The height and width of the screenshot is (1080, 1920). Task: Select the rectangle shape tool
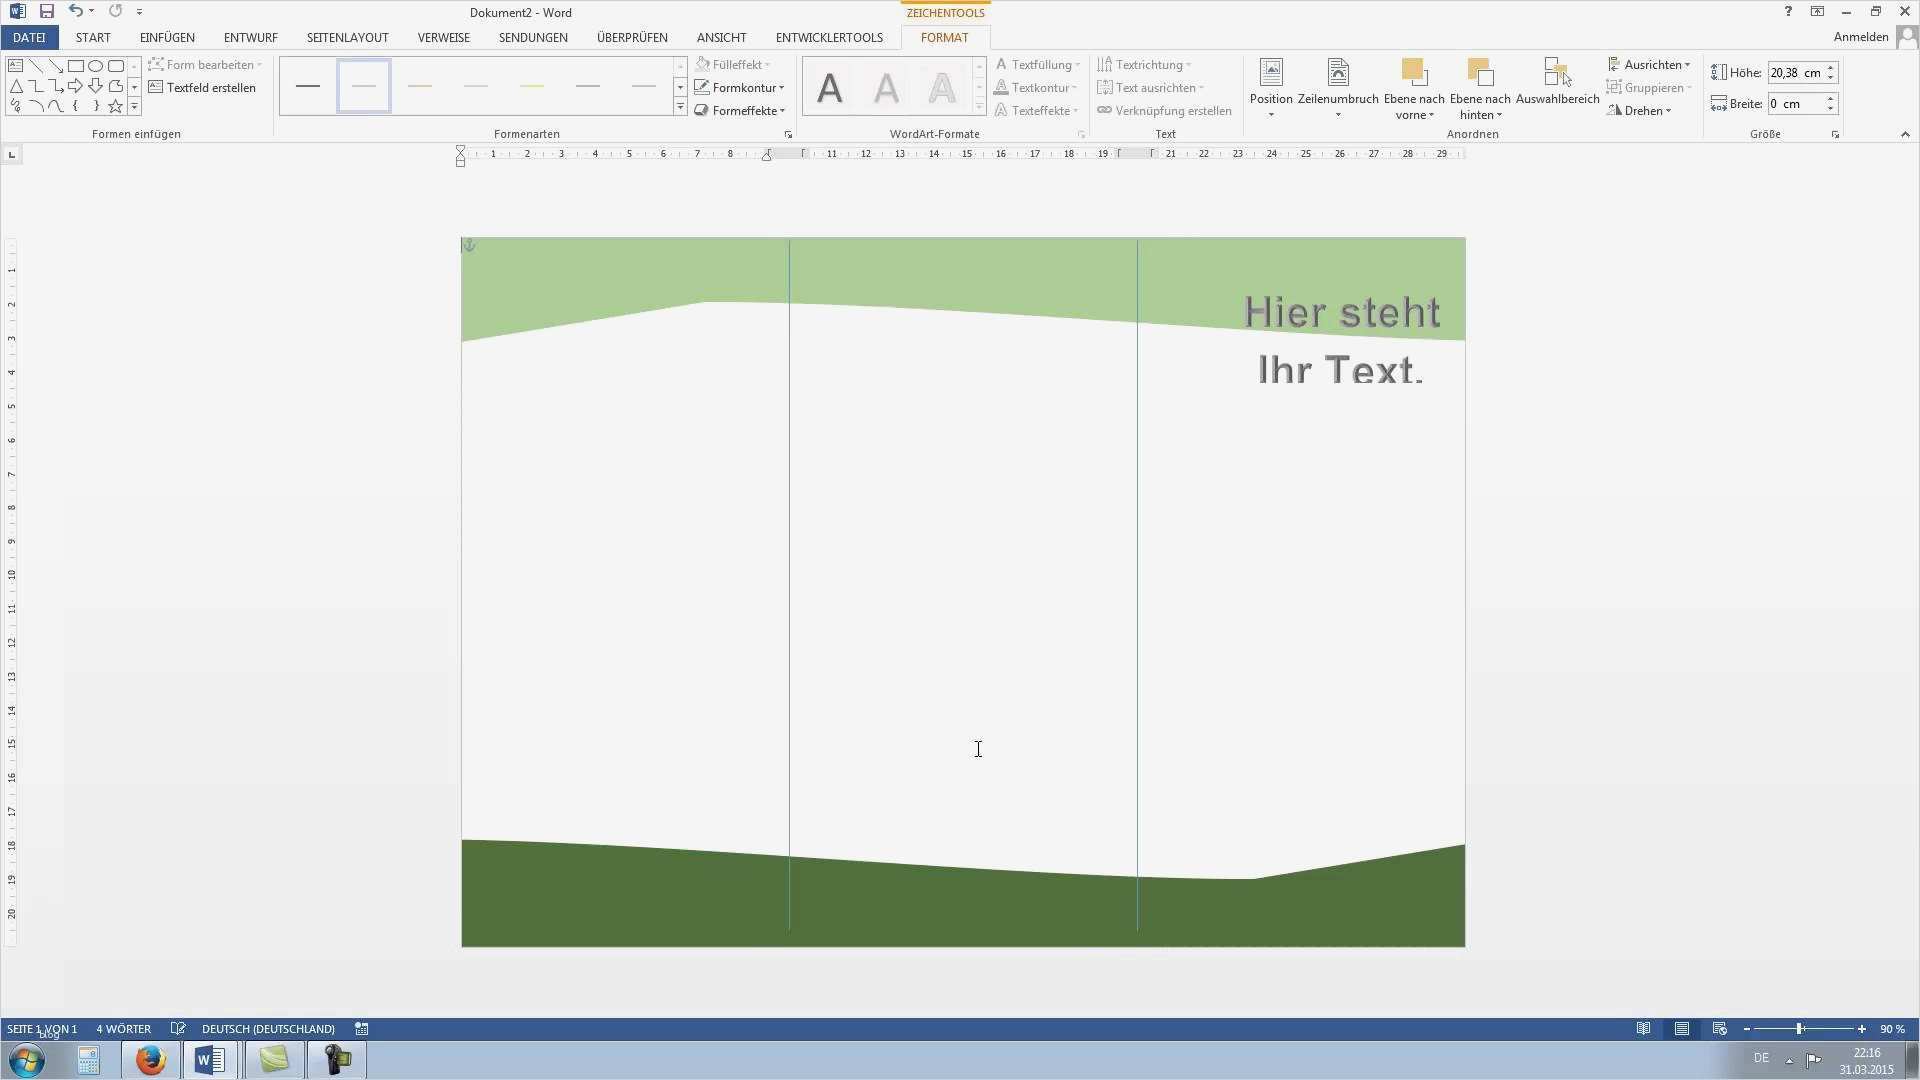click(x=76, y=66)
